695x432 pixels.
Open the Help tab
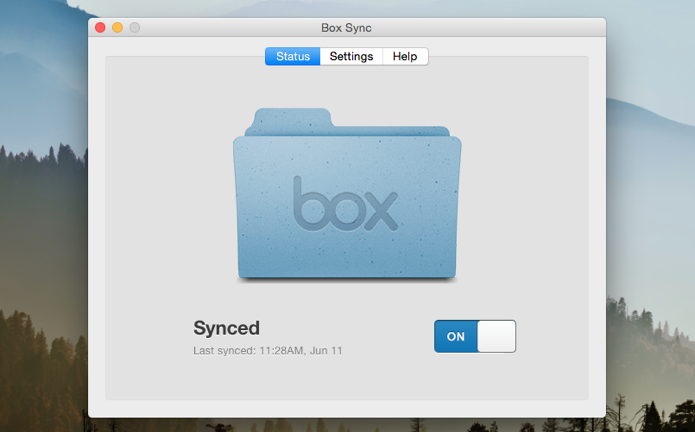(x=405, y=56)
